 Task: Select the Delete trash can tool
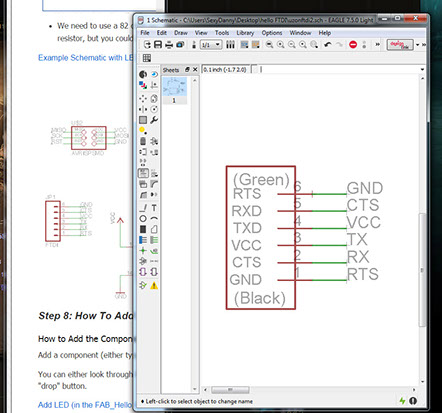143,141
